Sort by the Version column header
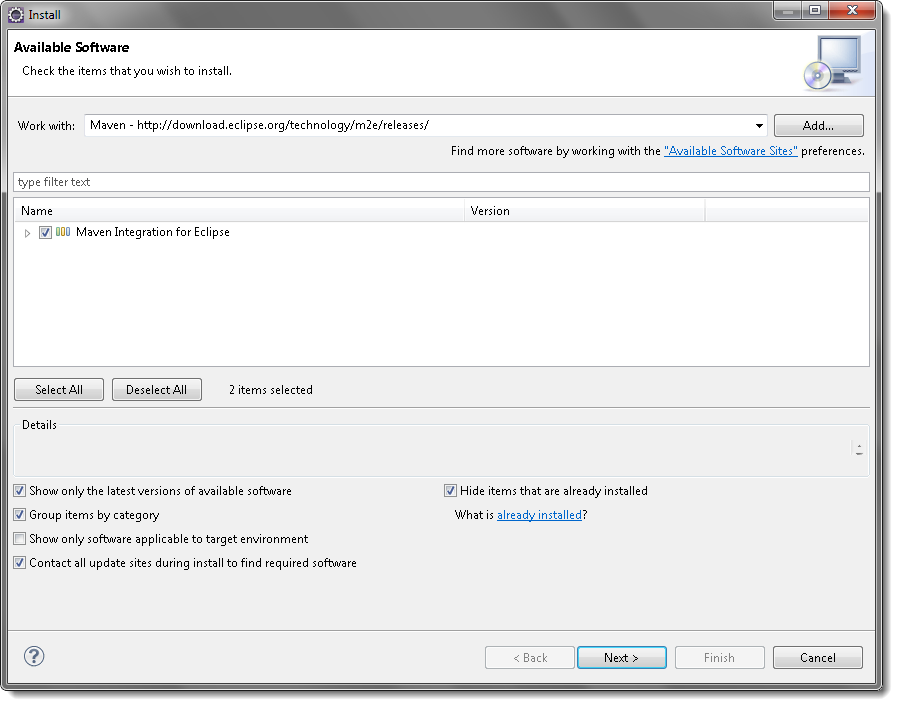This screenshot has width=898, height=706. (585, 211)
